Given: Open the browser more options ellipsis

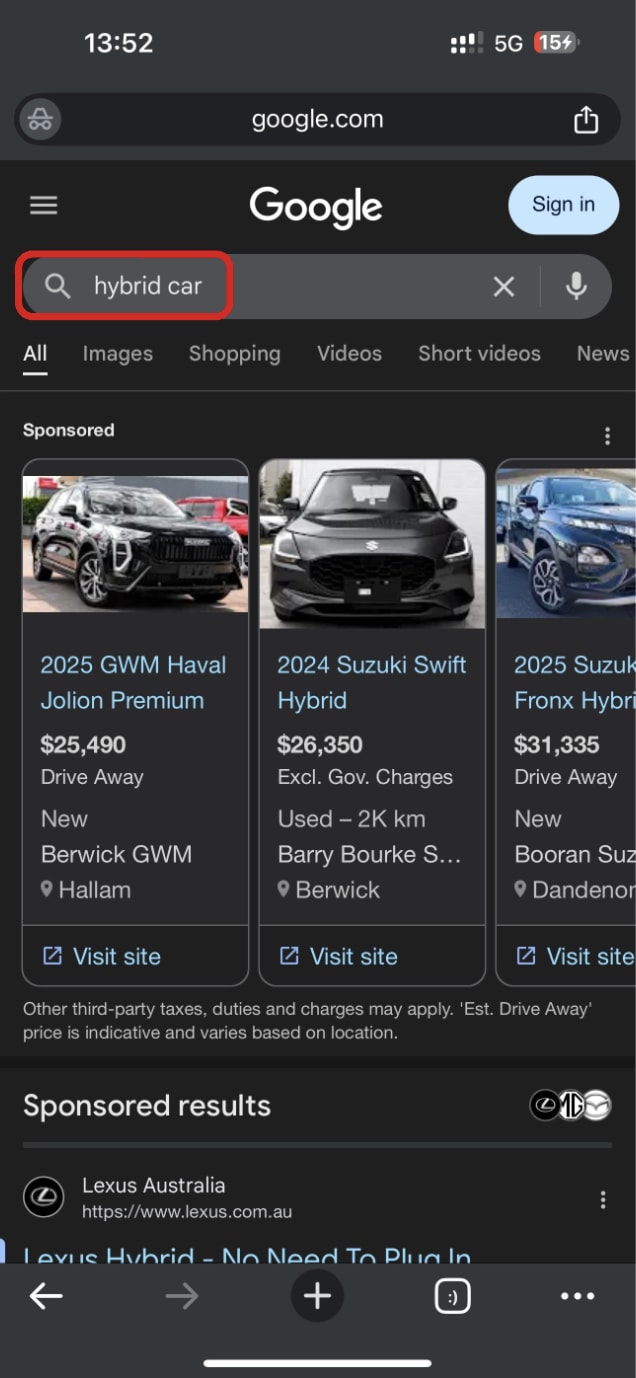Looking at the screenshot, I should [578, 1296].
